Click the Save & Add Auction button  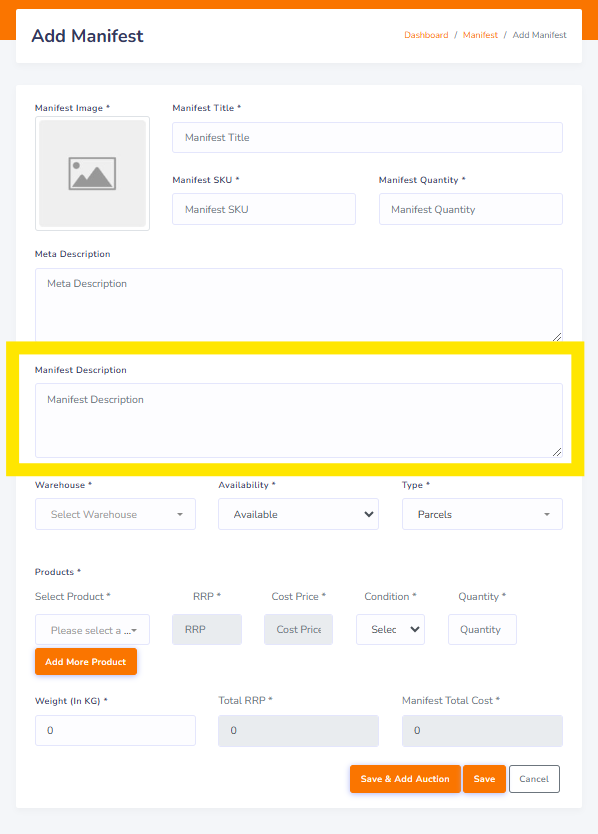(x=405, y=779)
